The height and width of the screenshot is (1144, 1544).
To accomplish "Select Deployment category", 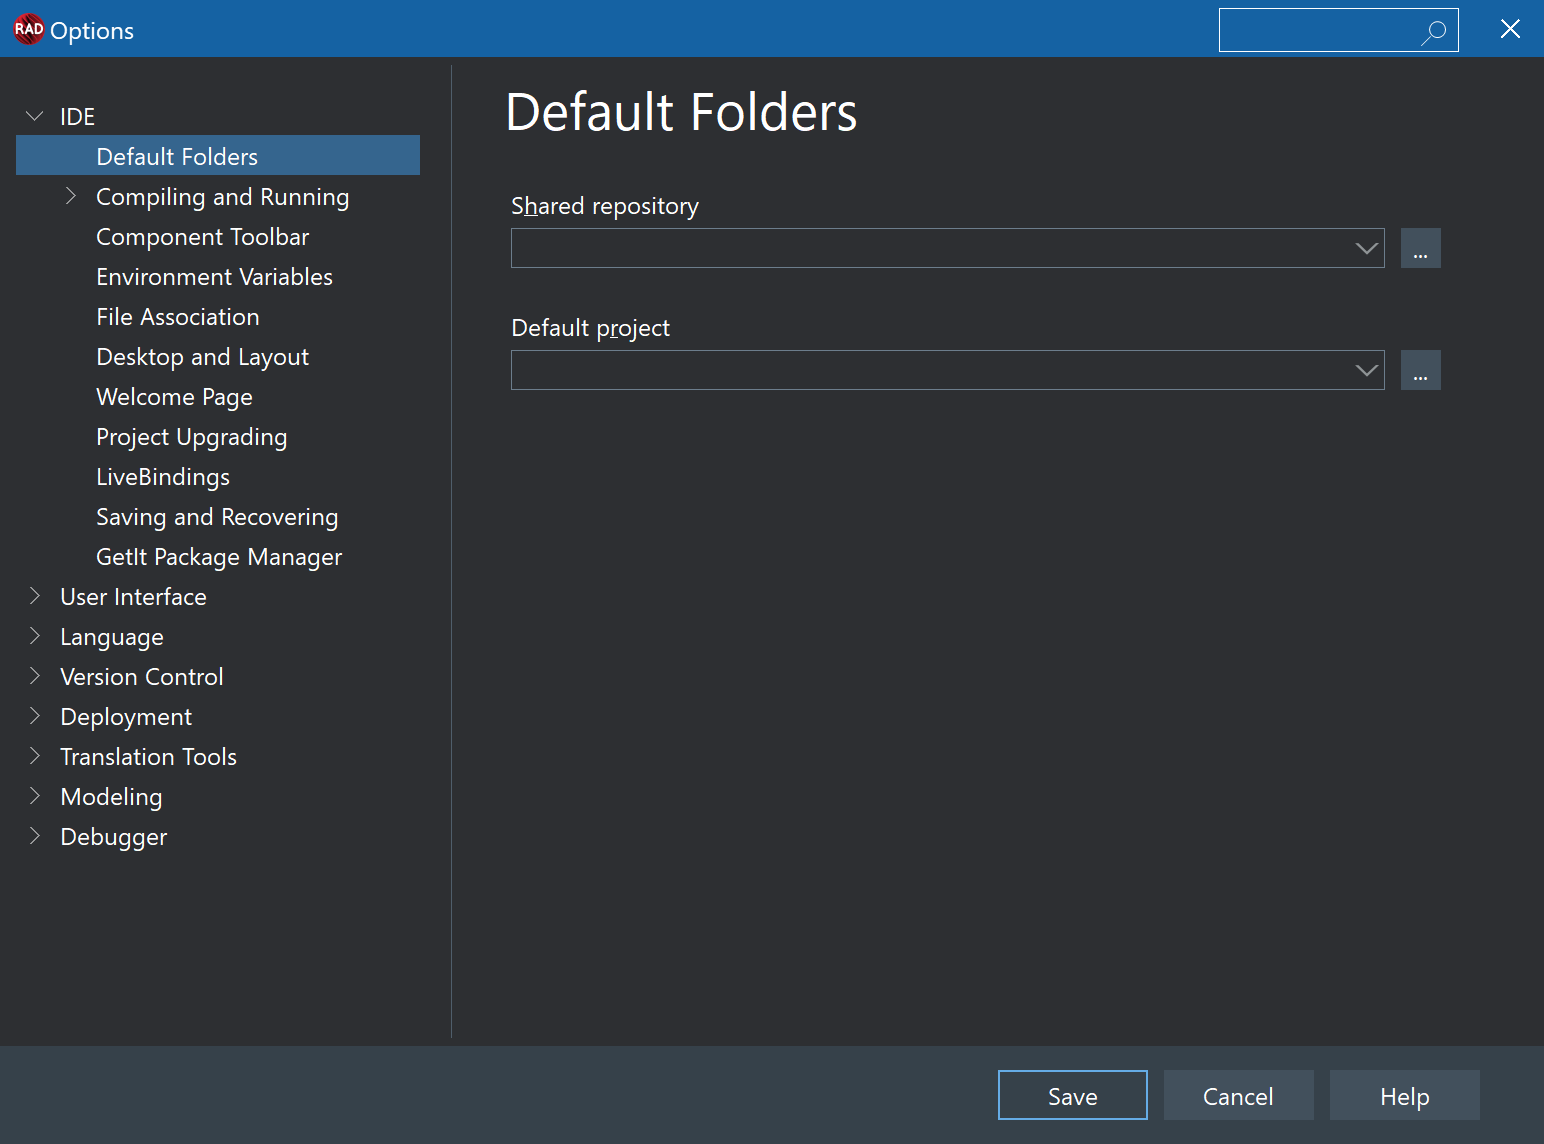I will (x=126, y=717).
